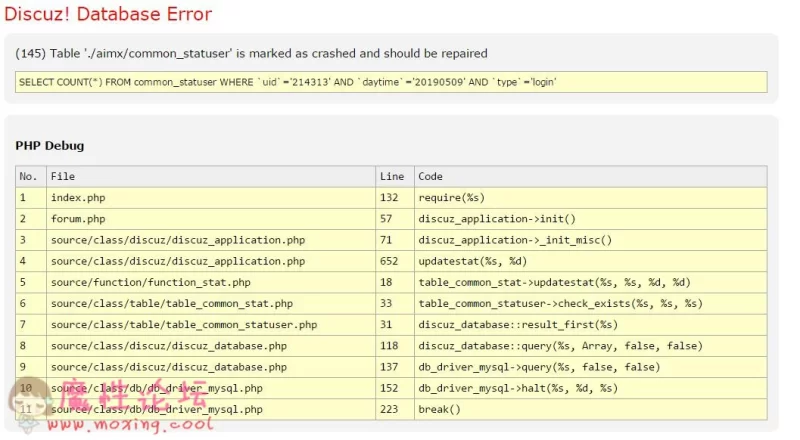Click the 'File' column header

(211, 176)
